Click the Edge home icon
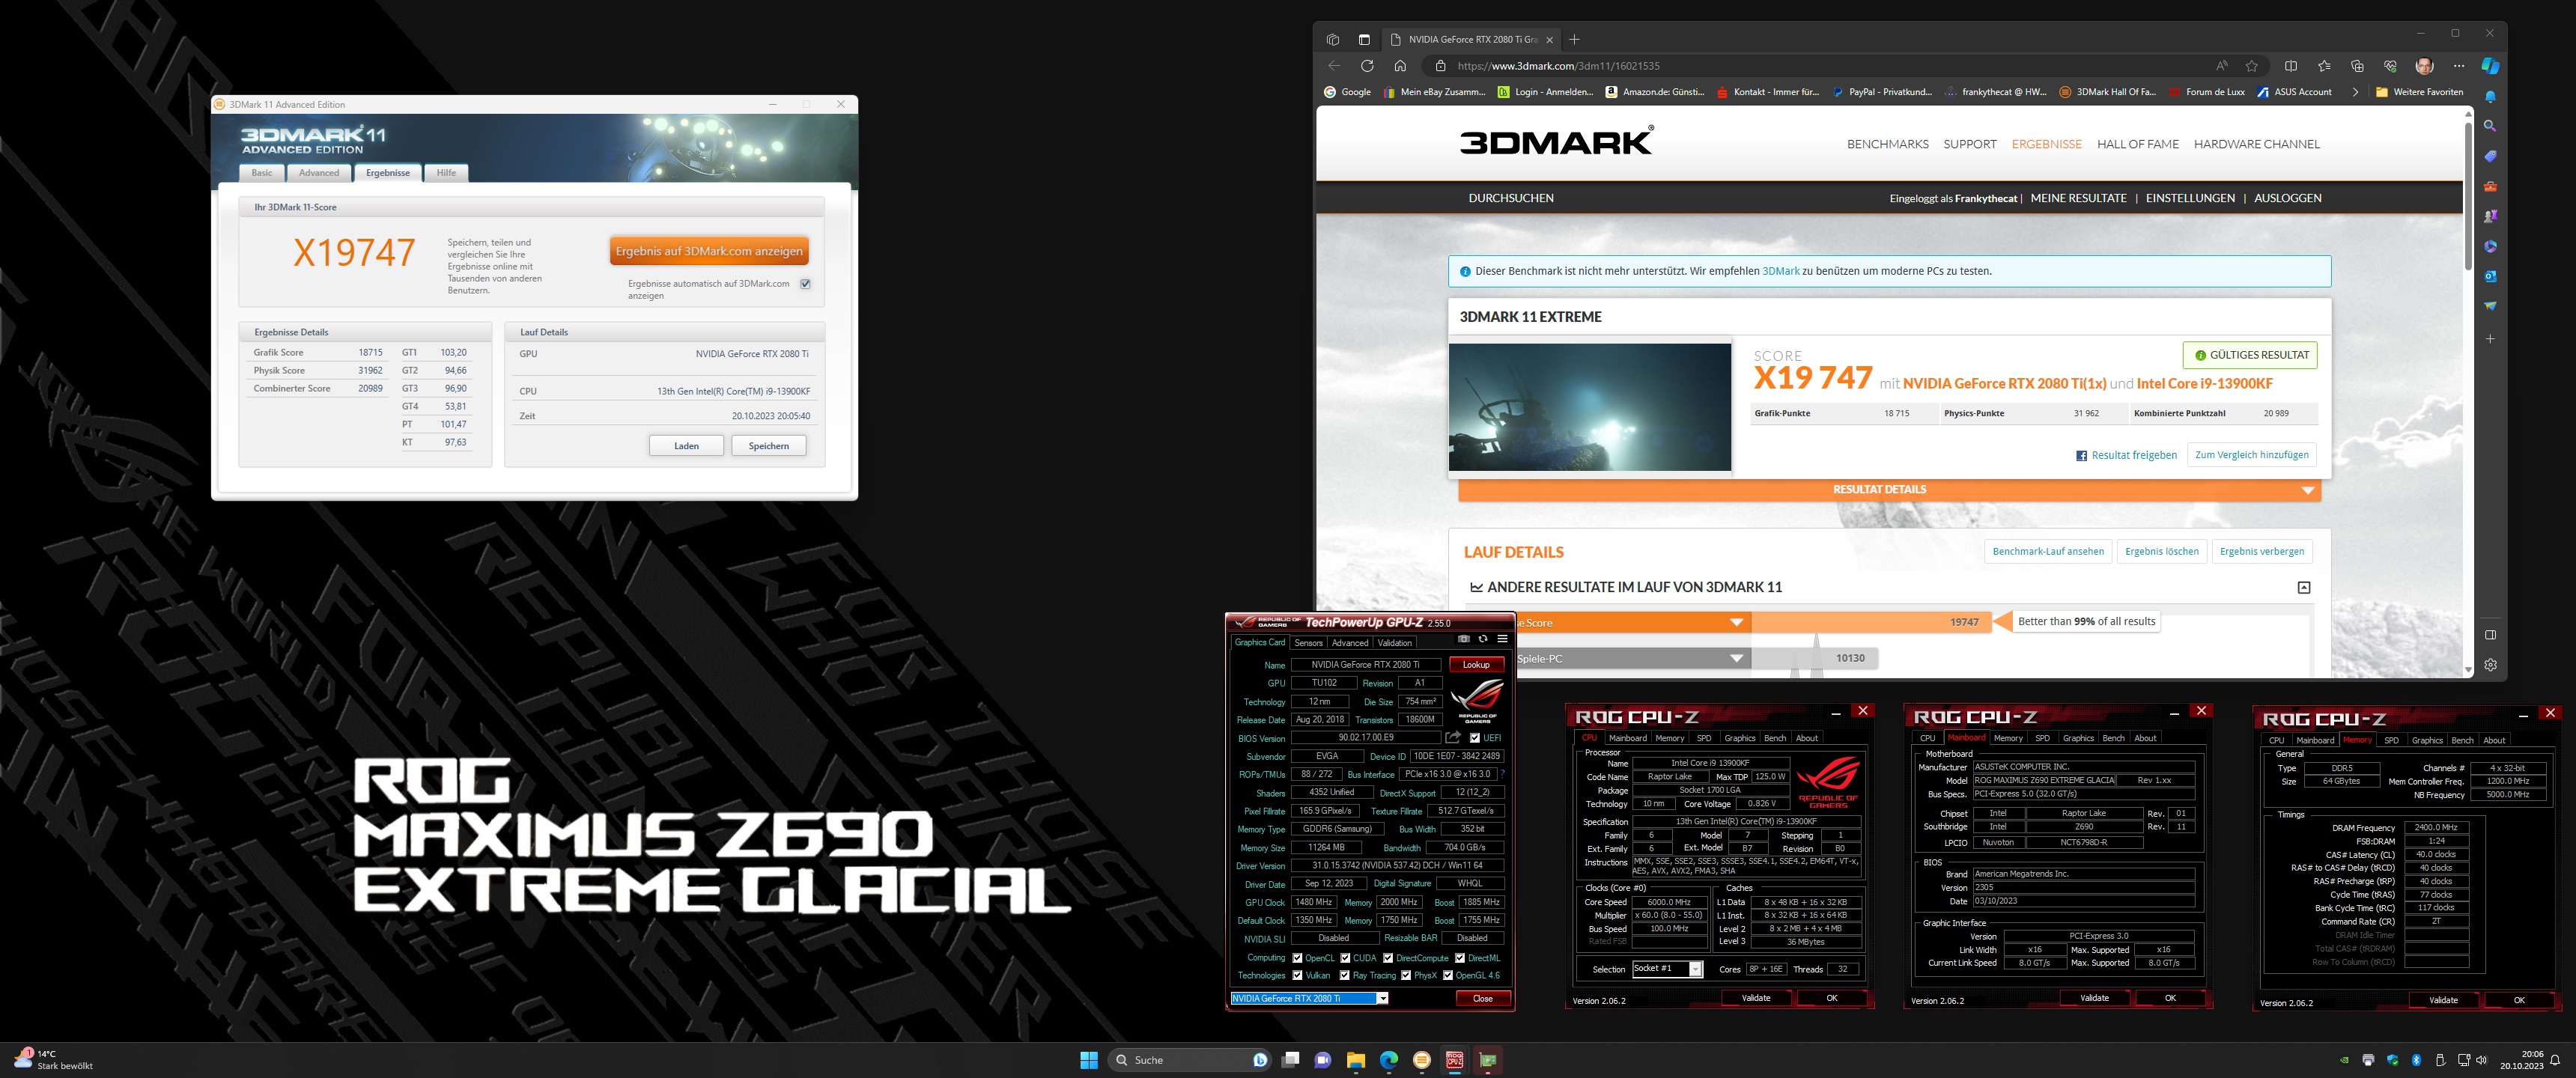 1400,66
